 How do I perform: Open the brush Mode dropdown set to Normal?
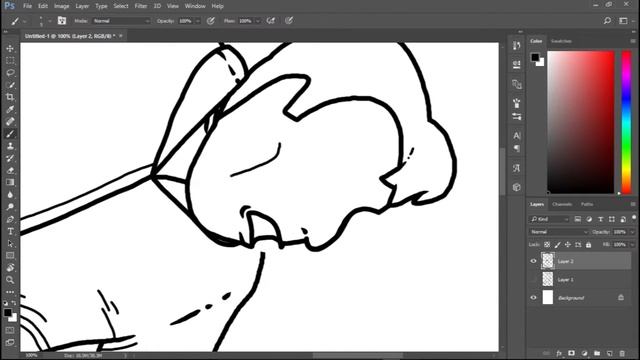(121, 21)
